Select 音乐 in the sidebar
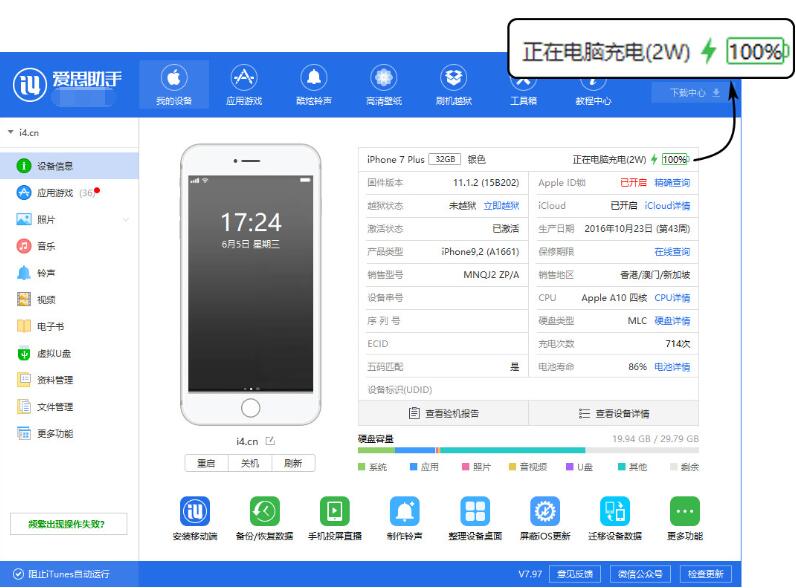 pos(46,246)
